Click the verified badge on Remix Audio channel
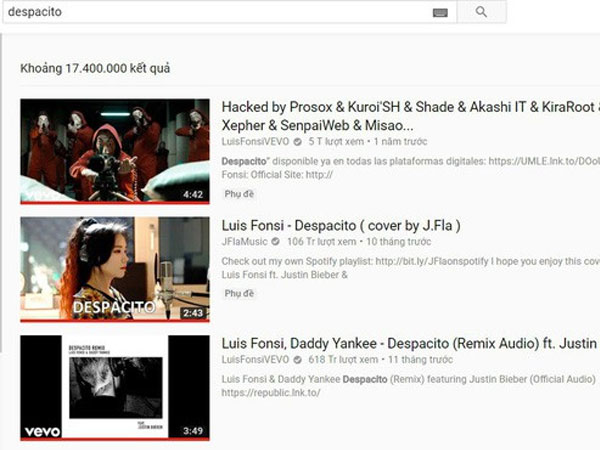Screen dimensions: 600x450 (x=297, y=360)
